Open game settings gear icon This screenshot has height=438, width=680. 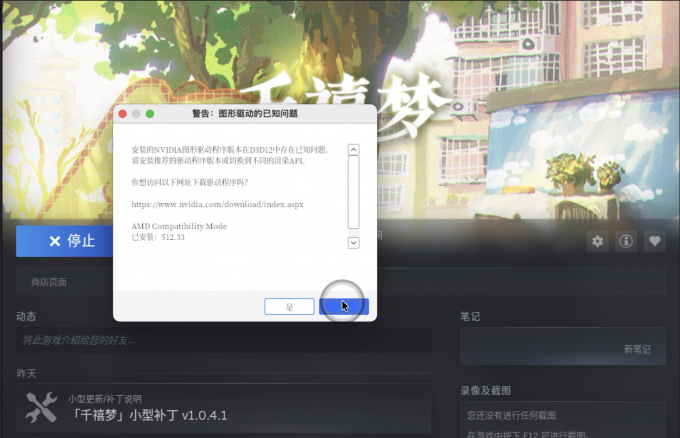coord(597,241)
